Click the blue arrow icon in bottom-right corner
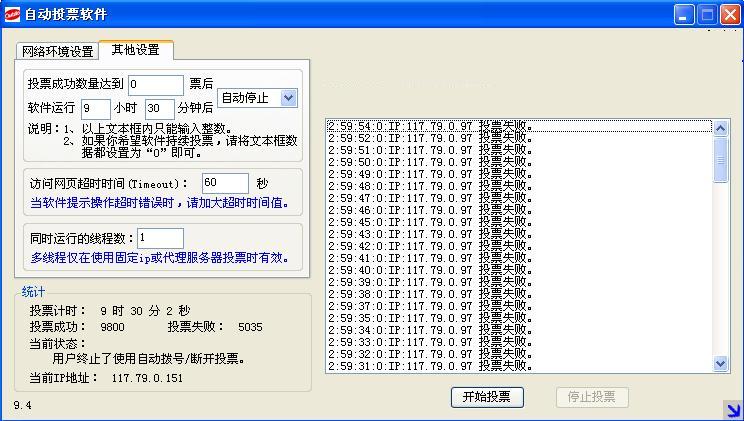Image resolution: width=744 pixels, height=421 pixels. [733, 409]
